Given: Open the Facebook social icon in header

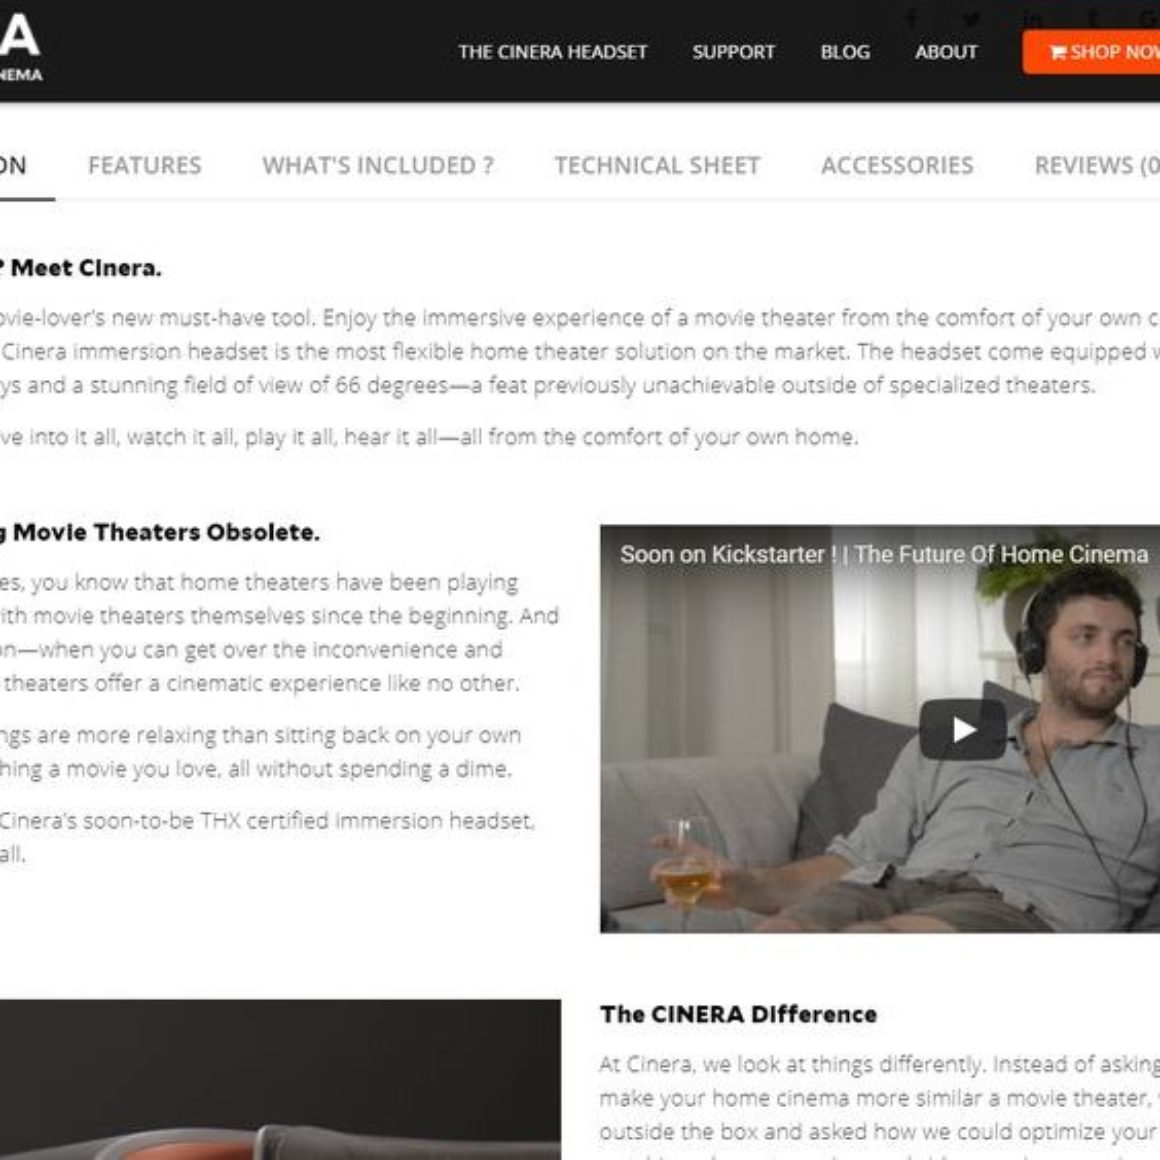Looking at the screenshot, I should [x=912, y=18].
